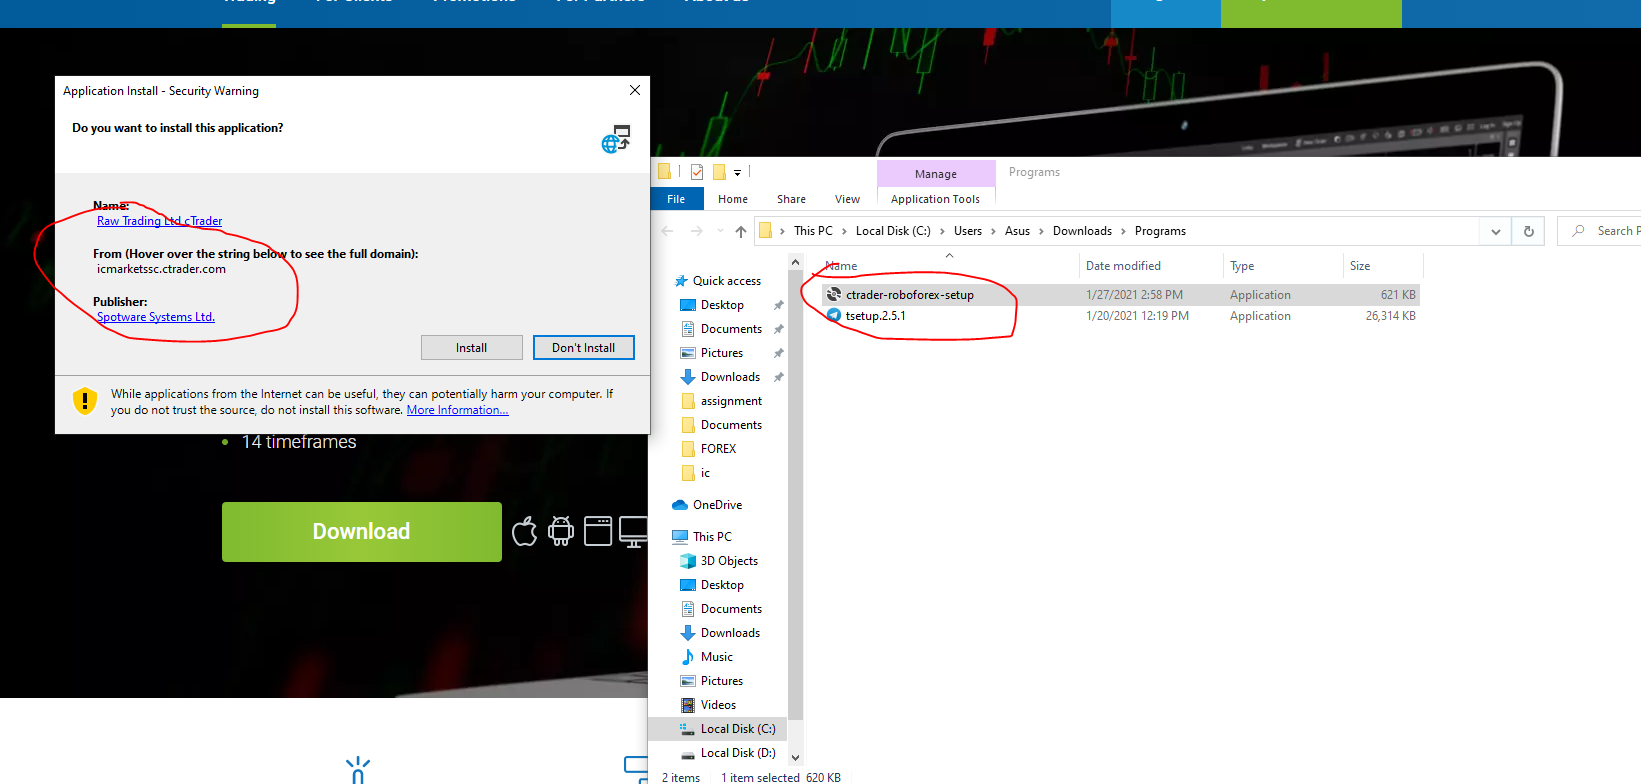Open pinned Pictures under Quick access
Viewport: 1641px width, 784px height.
click(x=722, y=353)
